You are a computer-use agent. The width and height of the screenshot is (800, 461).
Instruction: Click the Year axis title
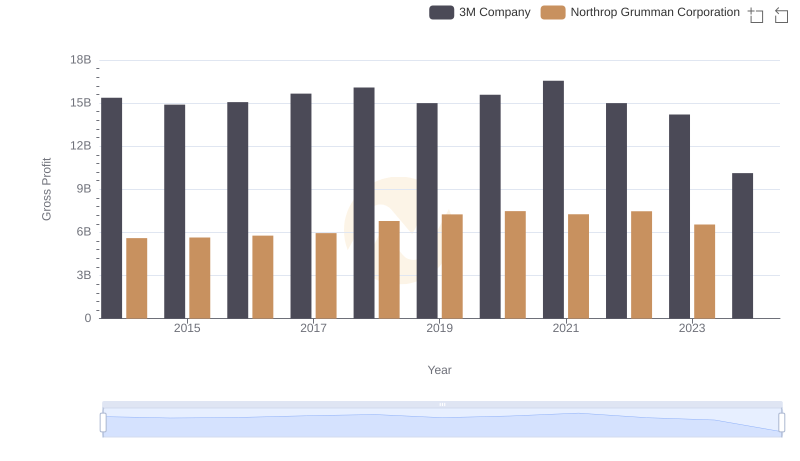439,370
